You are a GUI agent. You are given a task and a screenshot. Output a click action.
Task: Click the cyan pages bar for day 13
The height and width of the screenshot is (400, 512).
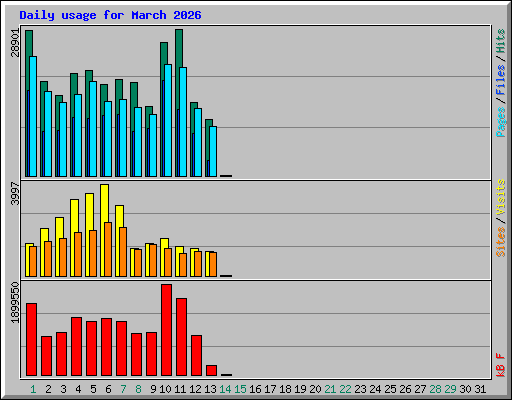click(x=213, y=151)
